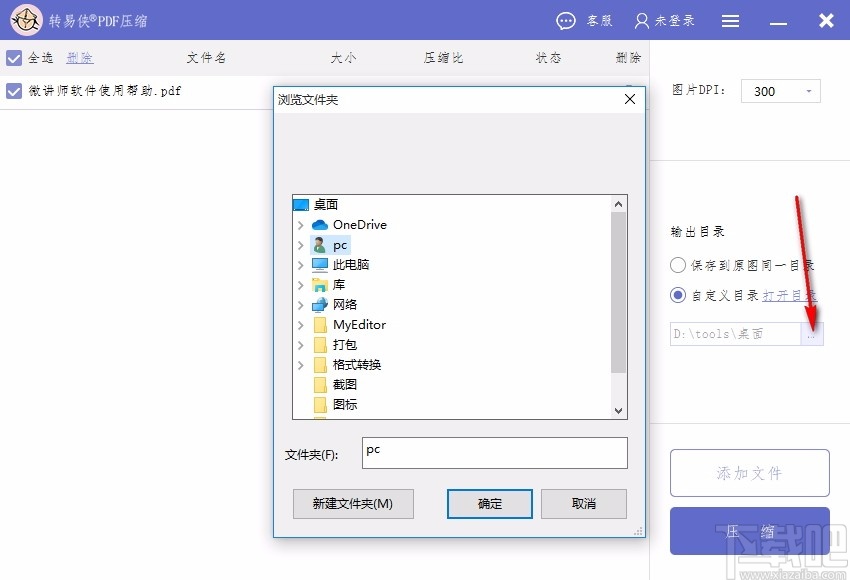Click the 转易侠PDF压缩 app logo icon
The width and height of the screenshot is (850, 580).
(27, 20)
